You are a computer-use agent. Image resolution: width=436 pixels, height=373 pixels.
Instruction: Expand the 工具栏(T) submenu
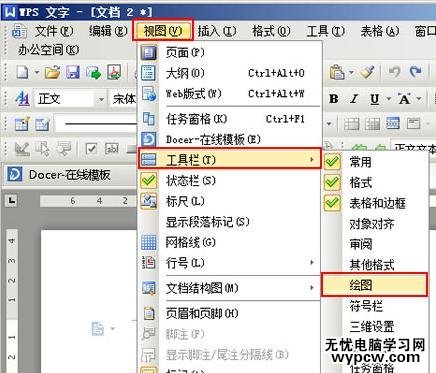(x=230, y=160)
